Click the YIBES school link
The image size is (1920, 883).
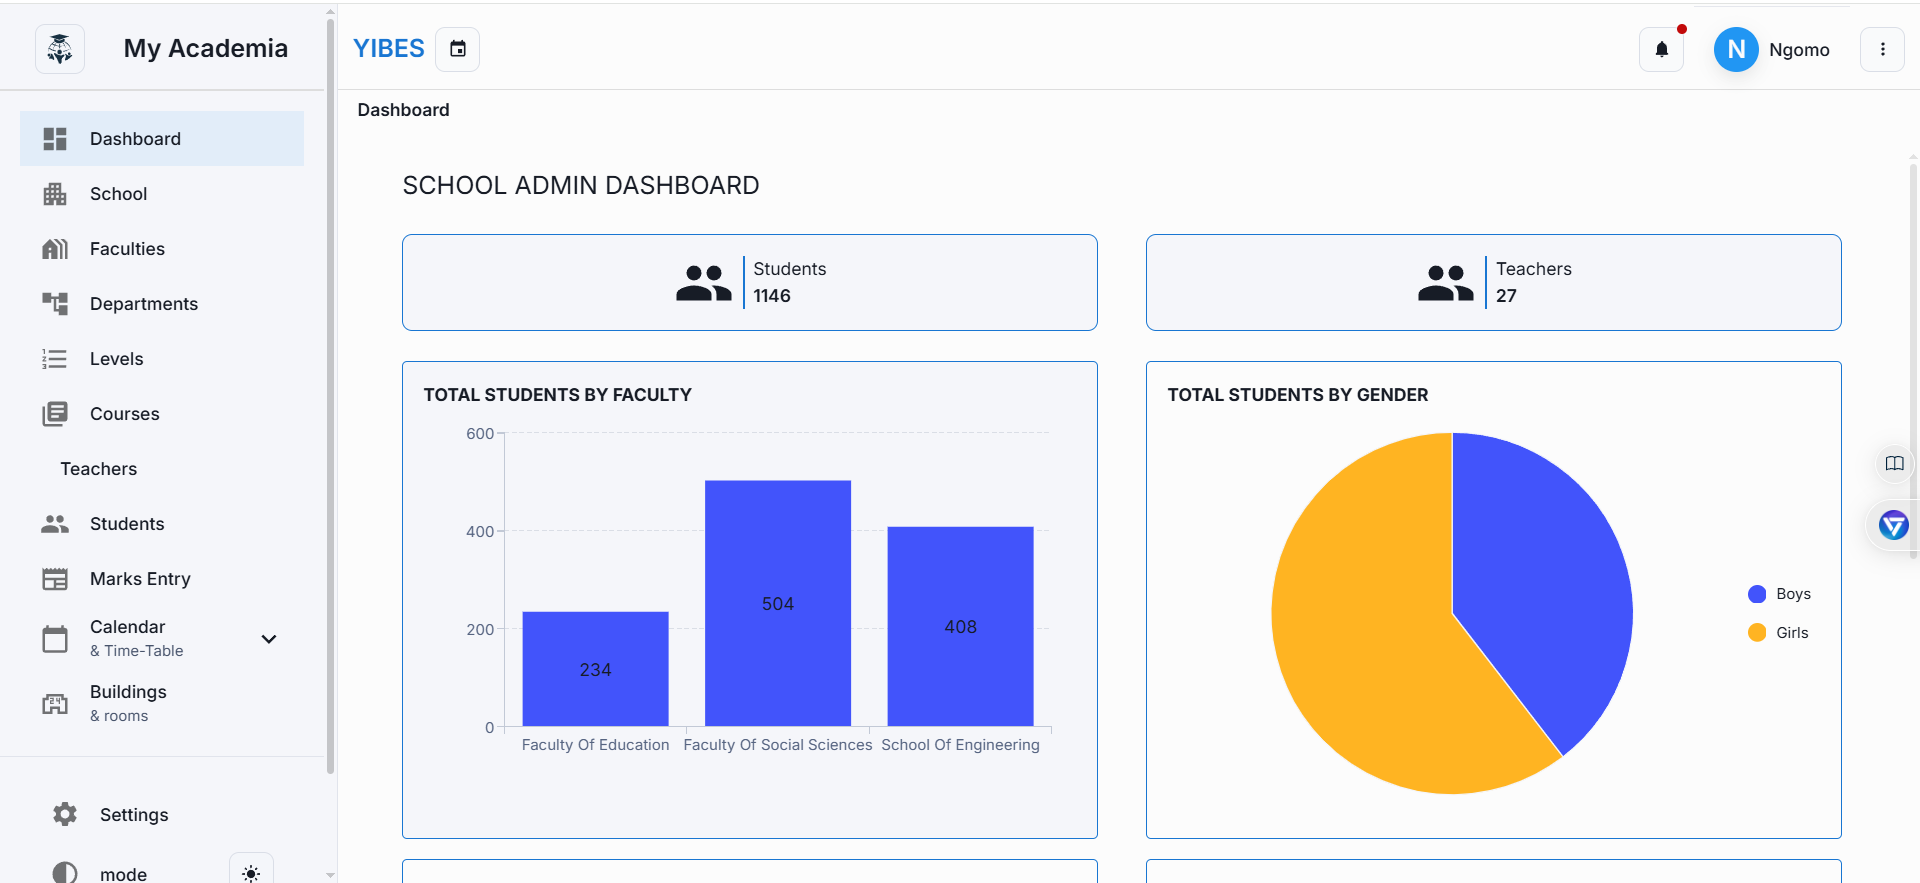(389, 49)
